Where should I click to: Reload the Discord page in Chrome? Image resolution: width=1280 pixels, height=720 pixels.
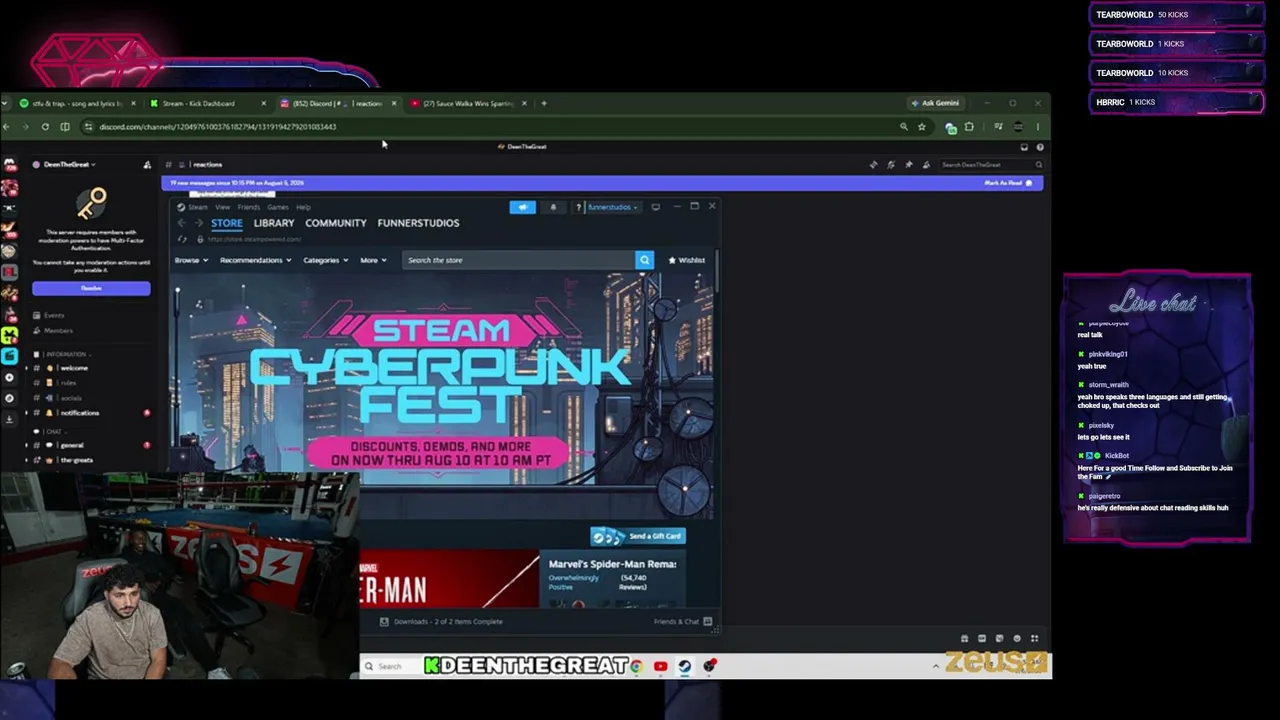point(45,127)
